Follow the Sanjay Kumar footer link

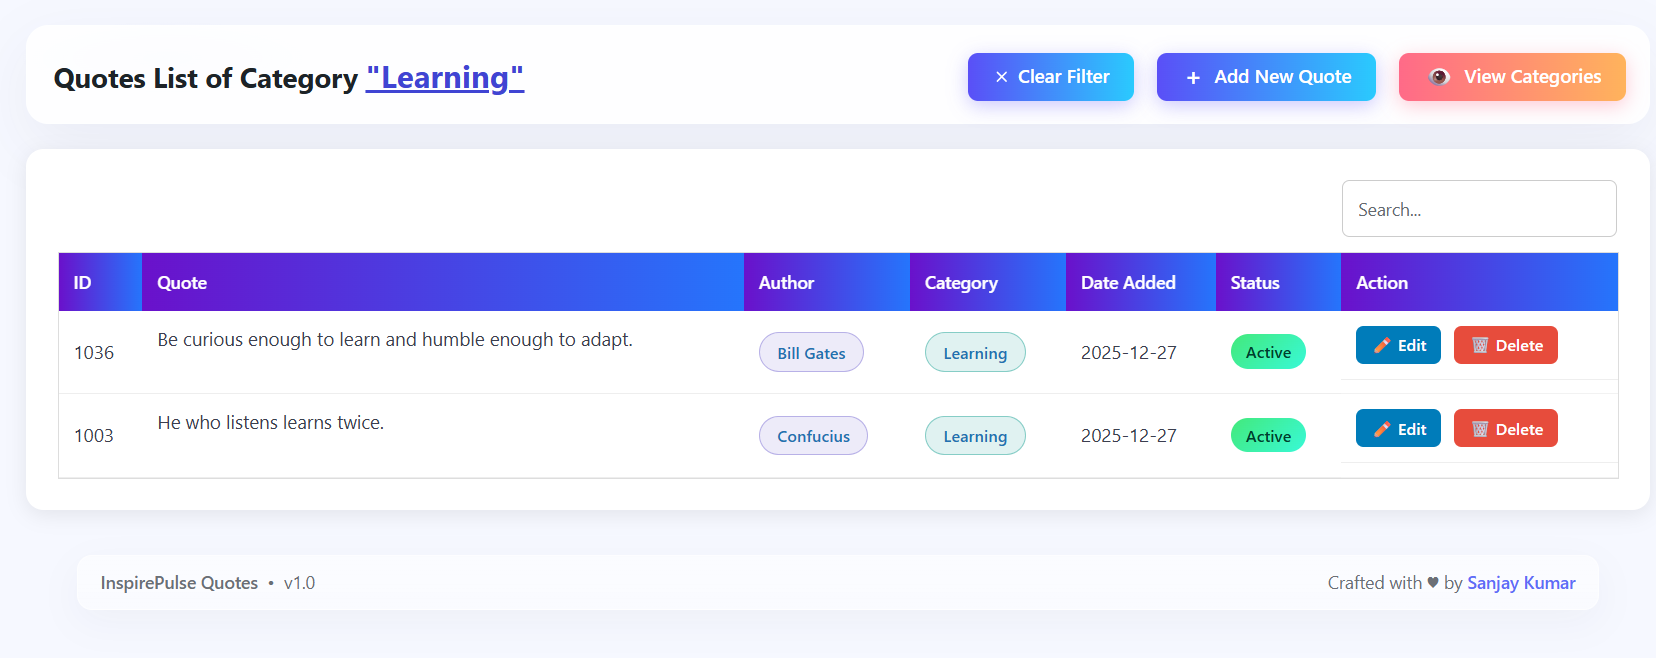(x=1521, y=583)
